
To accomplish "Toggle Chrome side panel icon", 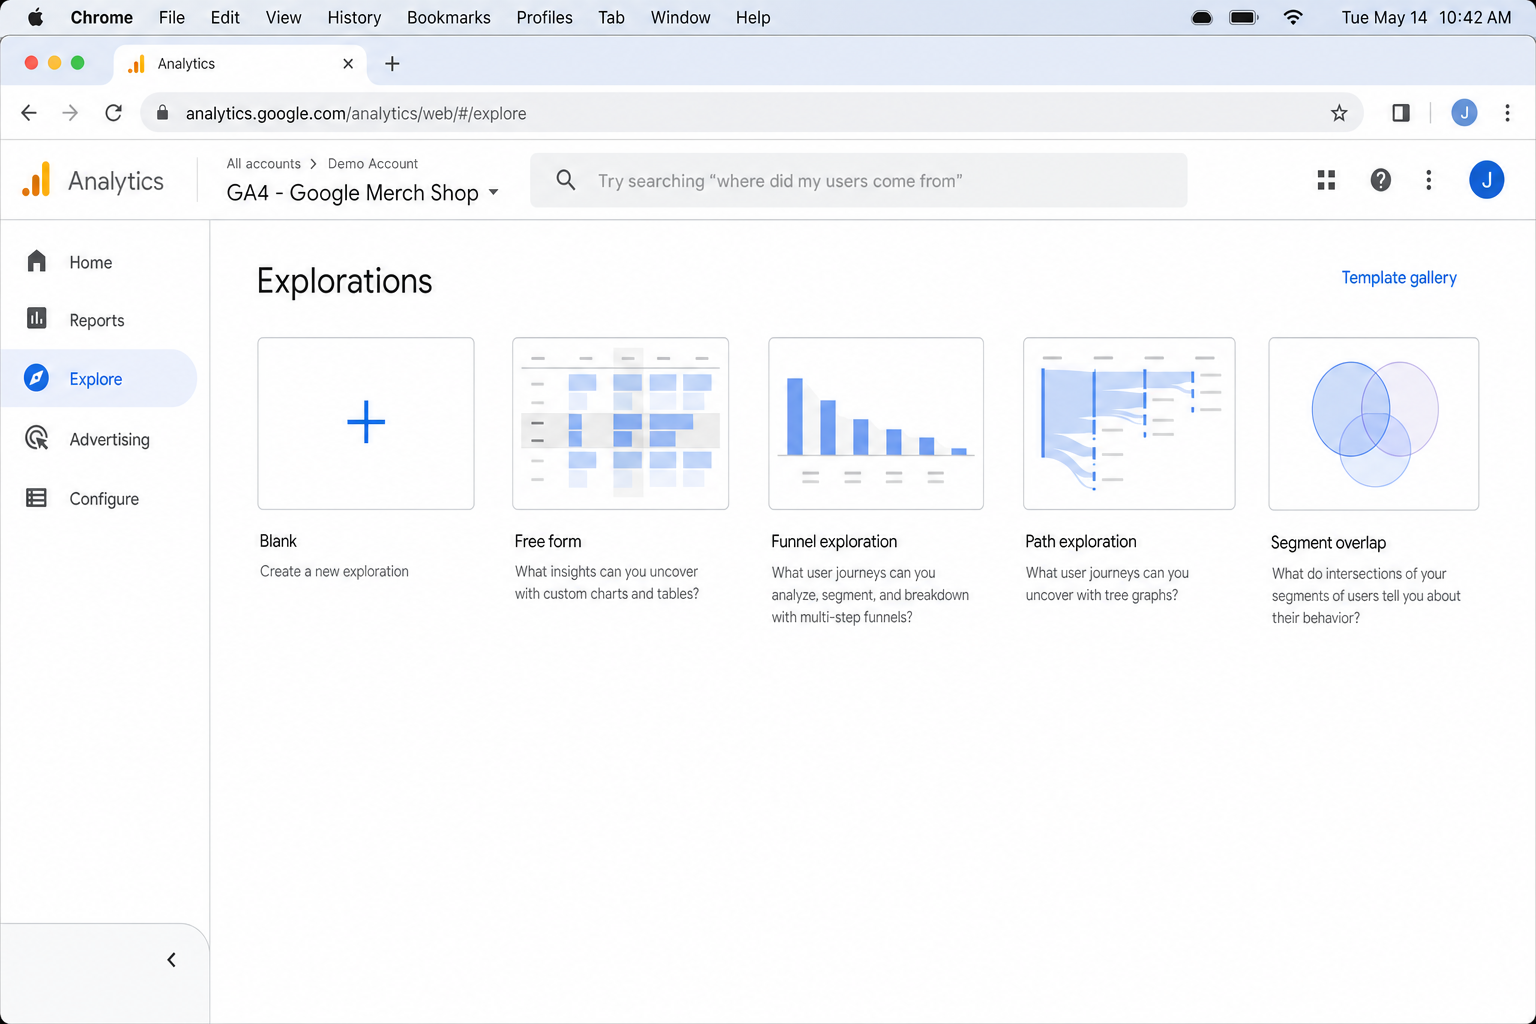I will pyautogui.click(x=1401, y=113).
